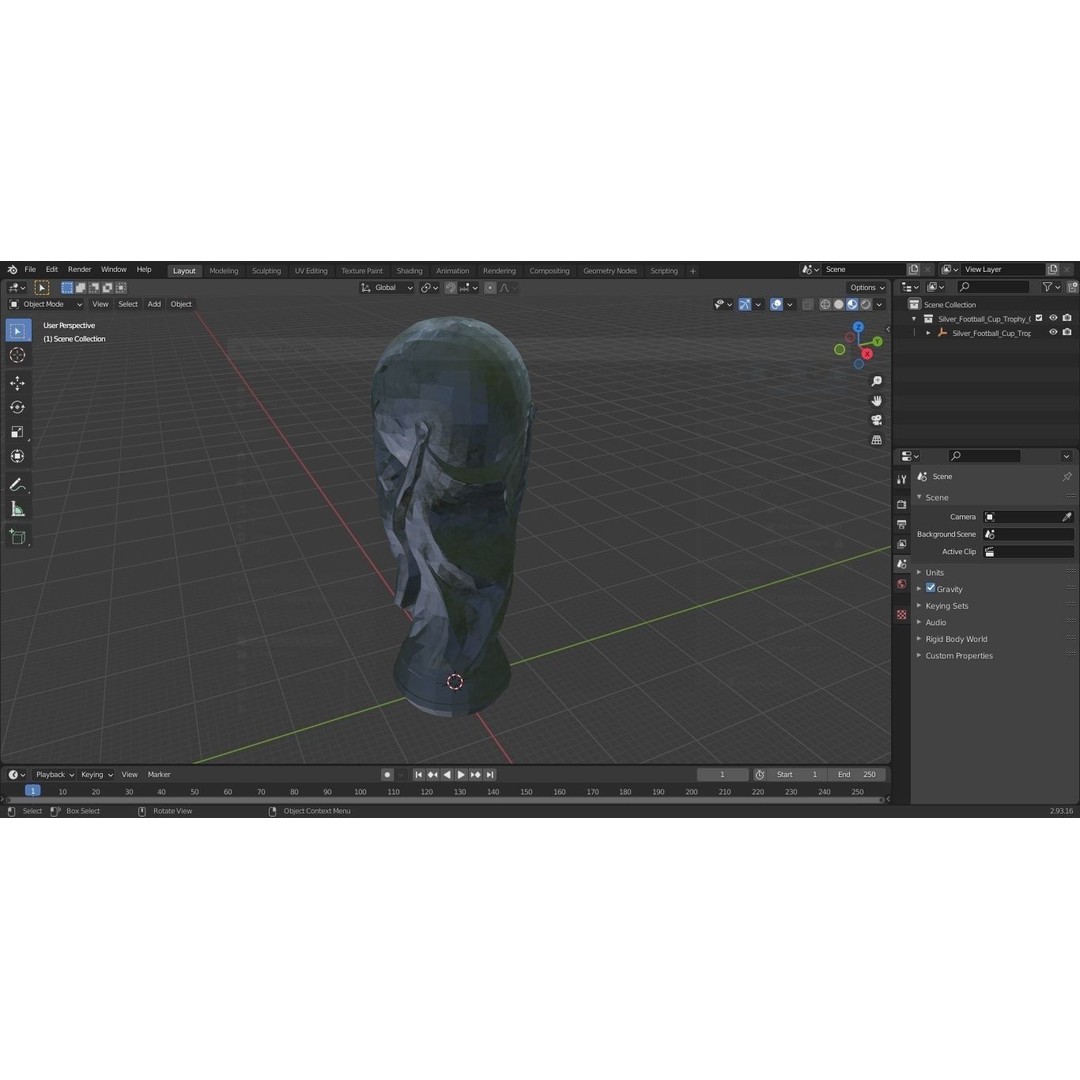
Task: Open the viewport Add menu
Action: (154, 304)
